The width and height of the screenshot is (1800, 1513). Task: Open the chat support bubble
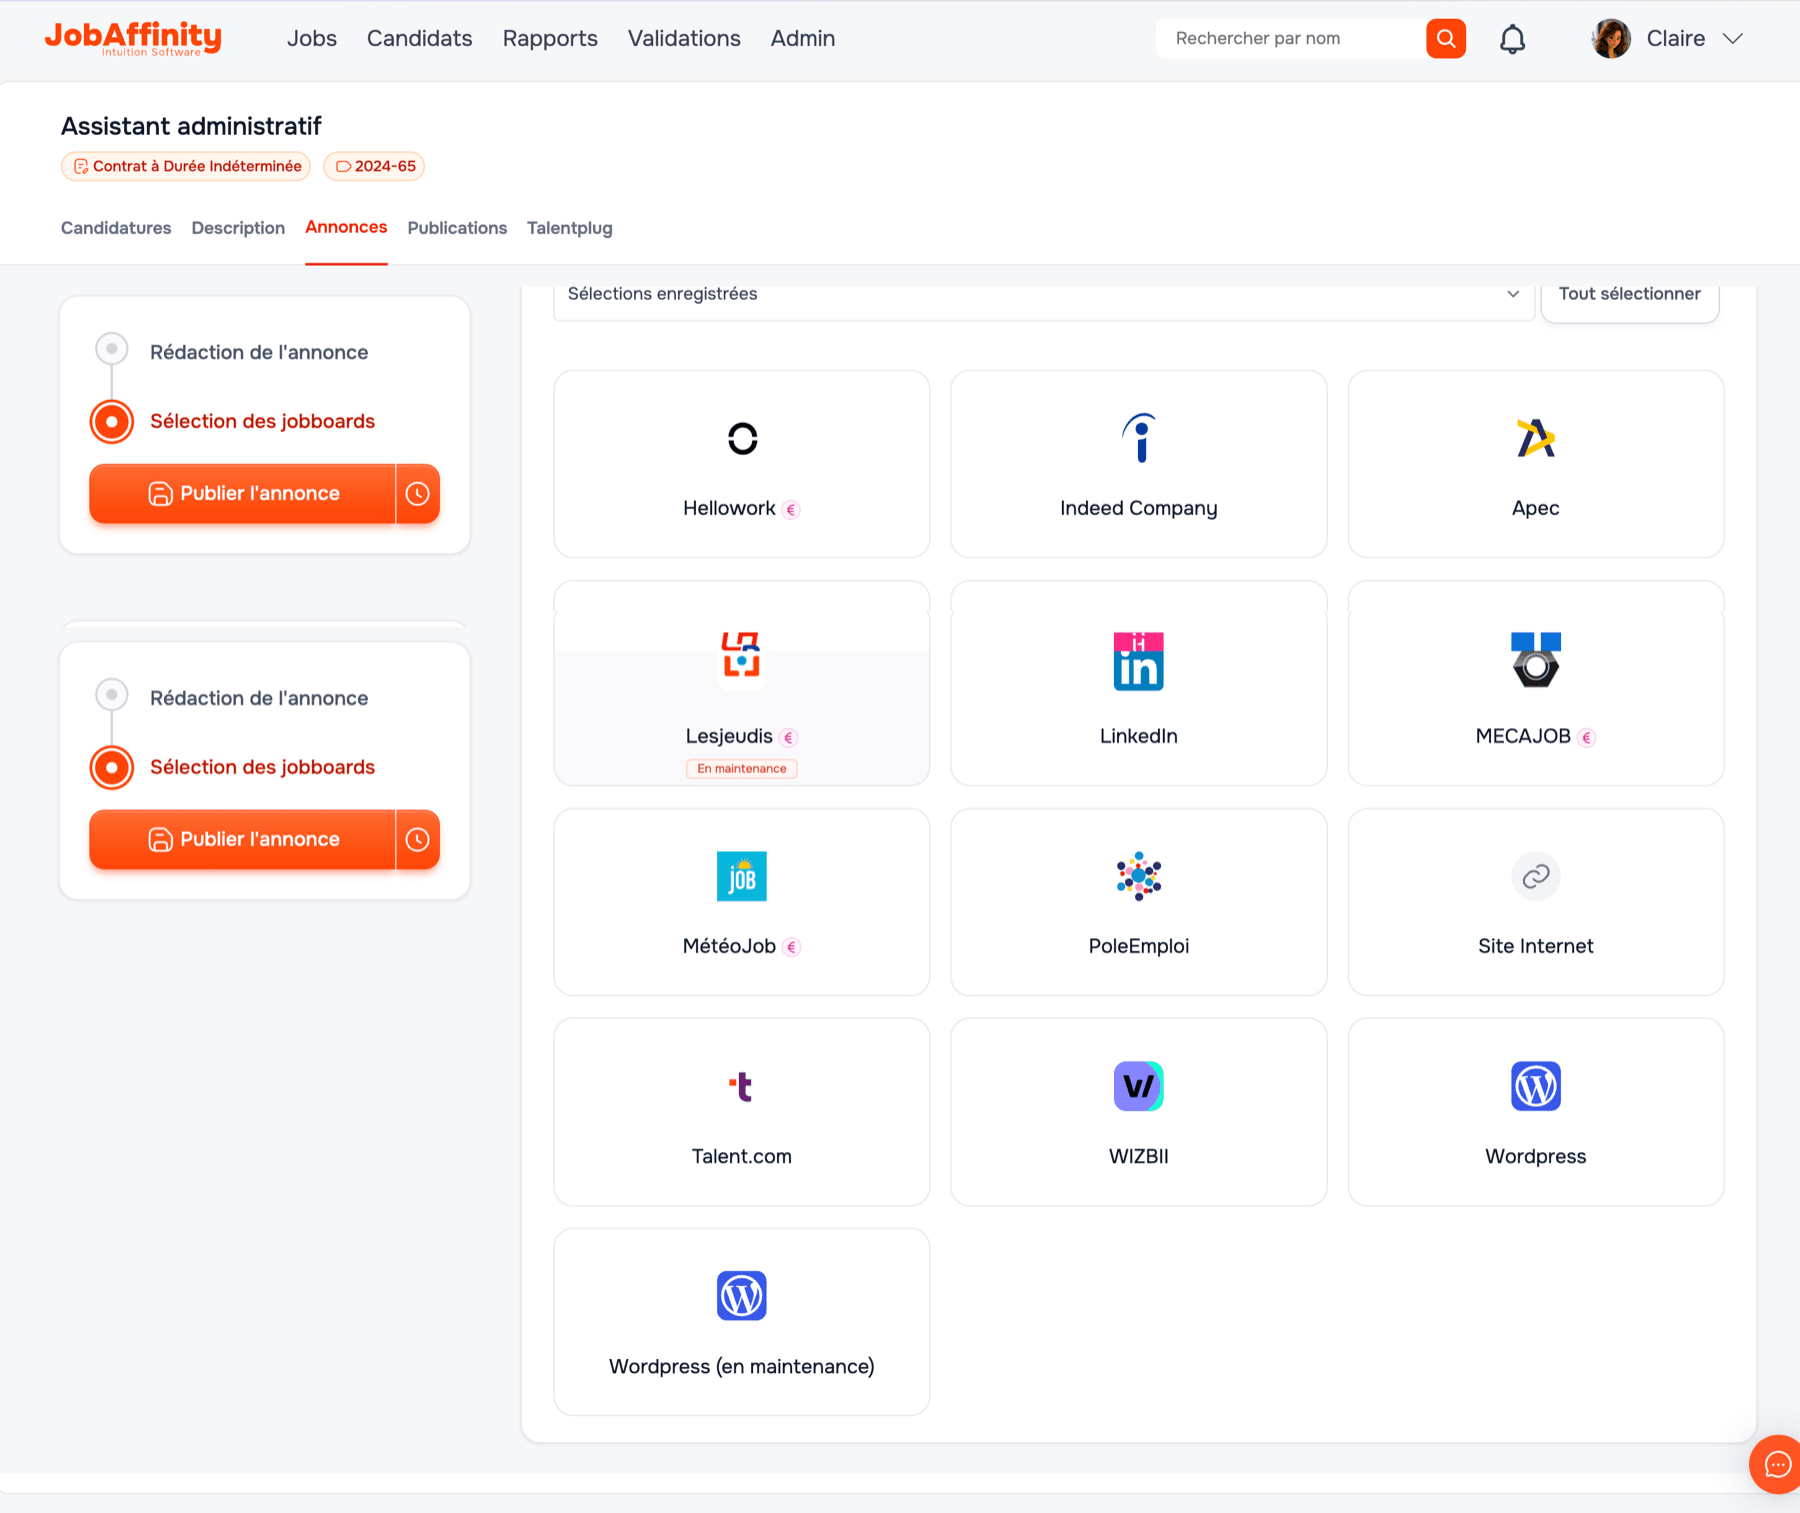tap(1776, 1465)
